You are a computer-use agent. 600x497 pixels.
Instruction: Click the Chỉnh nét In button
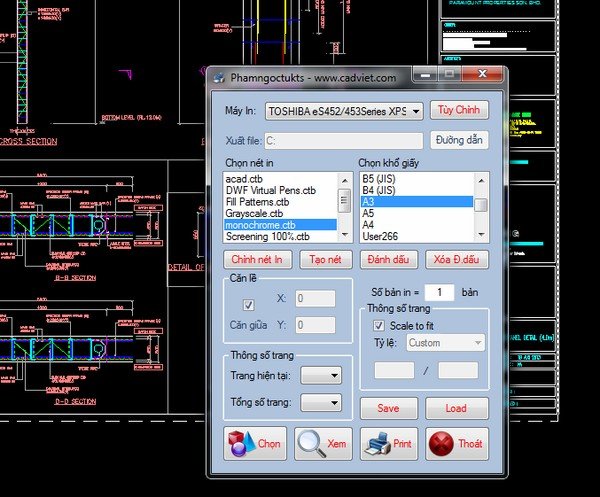click(x=258, y=259)
